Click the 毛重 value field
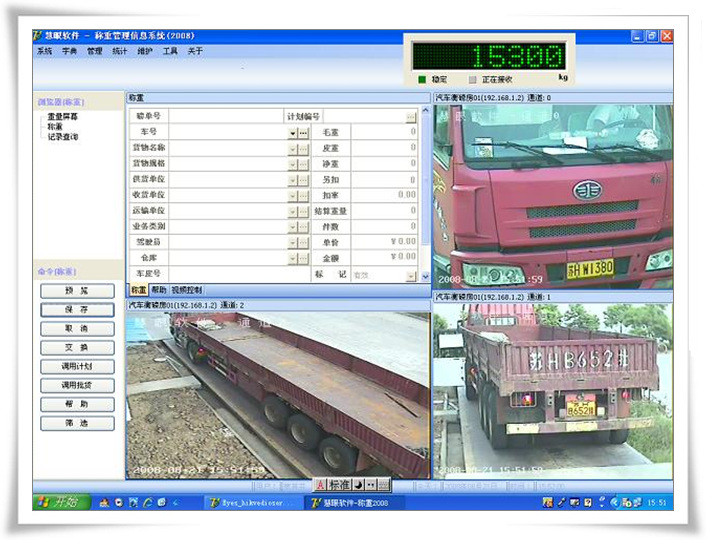This screenshot has height=540, width=706. (x=384, y=132)
